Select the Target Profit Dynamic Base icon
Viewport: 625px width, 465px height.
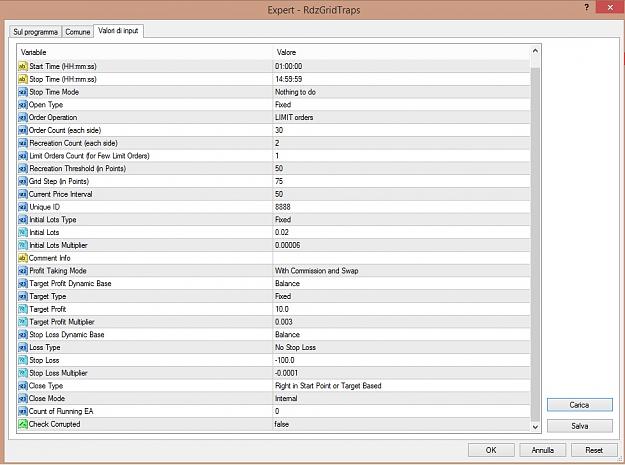coord(23,283)
